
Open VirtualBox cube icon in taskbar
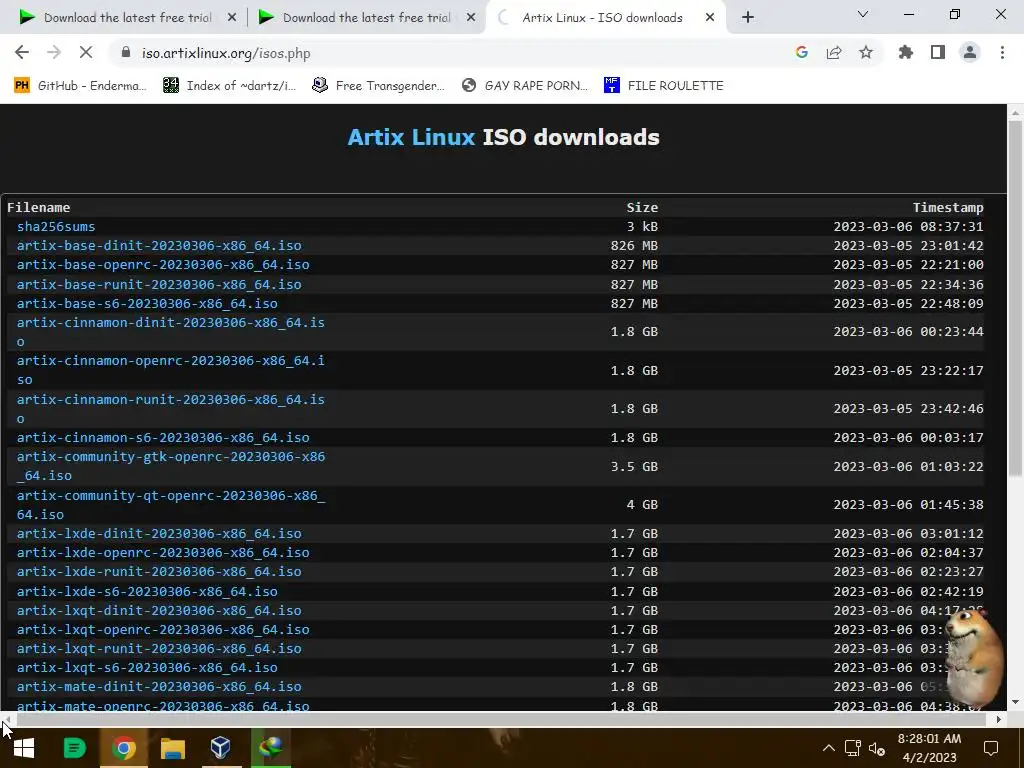pos(221,748)
